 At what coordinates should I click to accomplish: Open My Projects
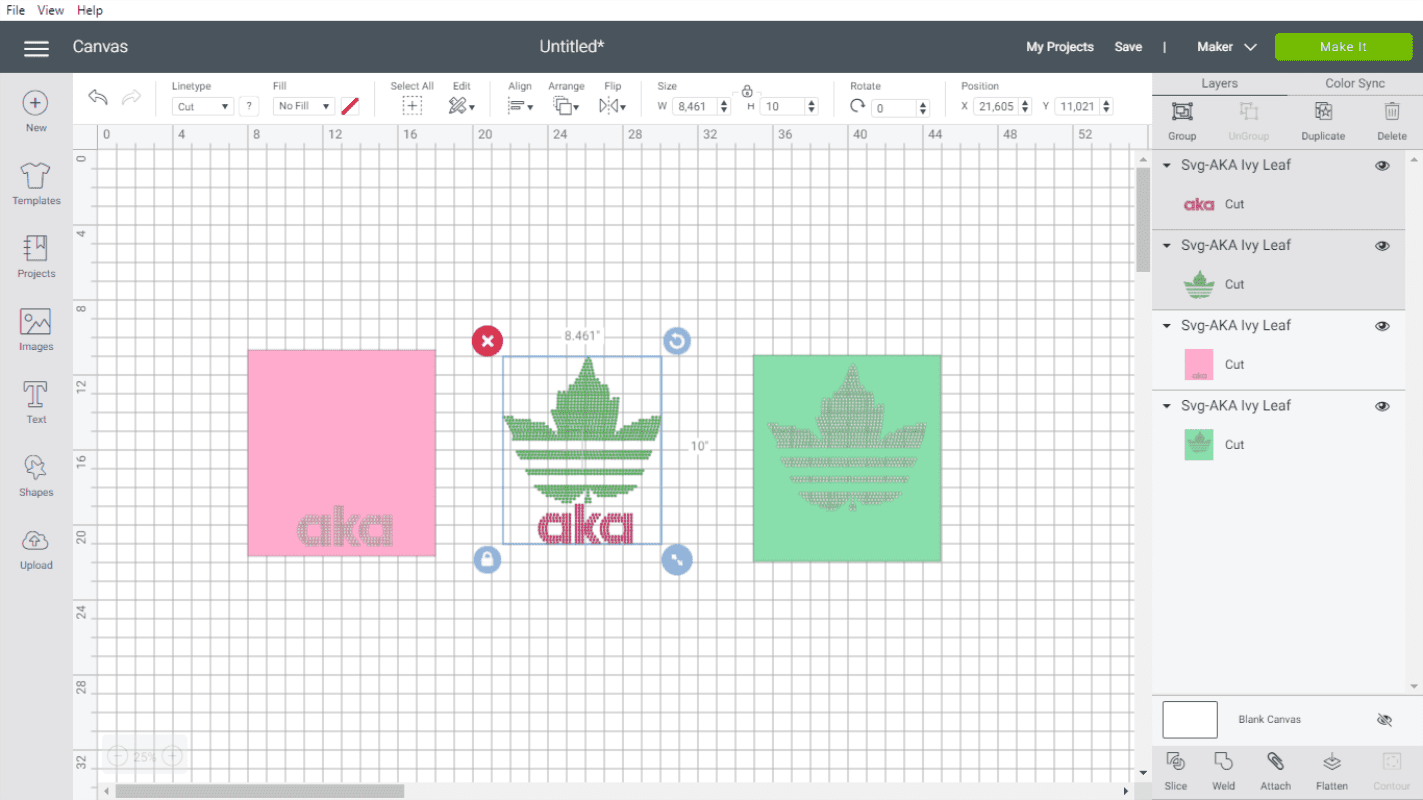(1060, 47)
